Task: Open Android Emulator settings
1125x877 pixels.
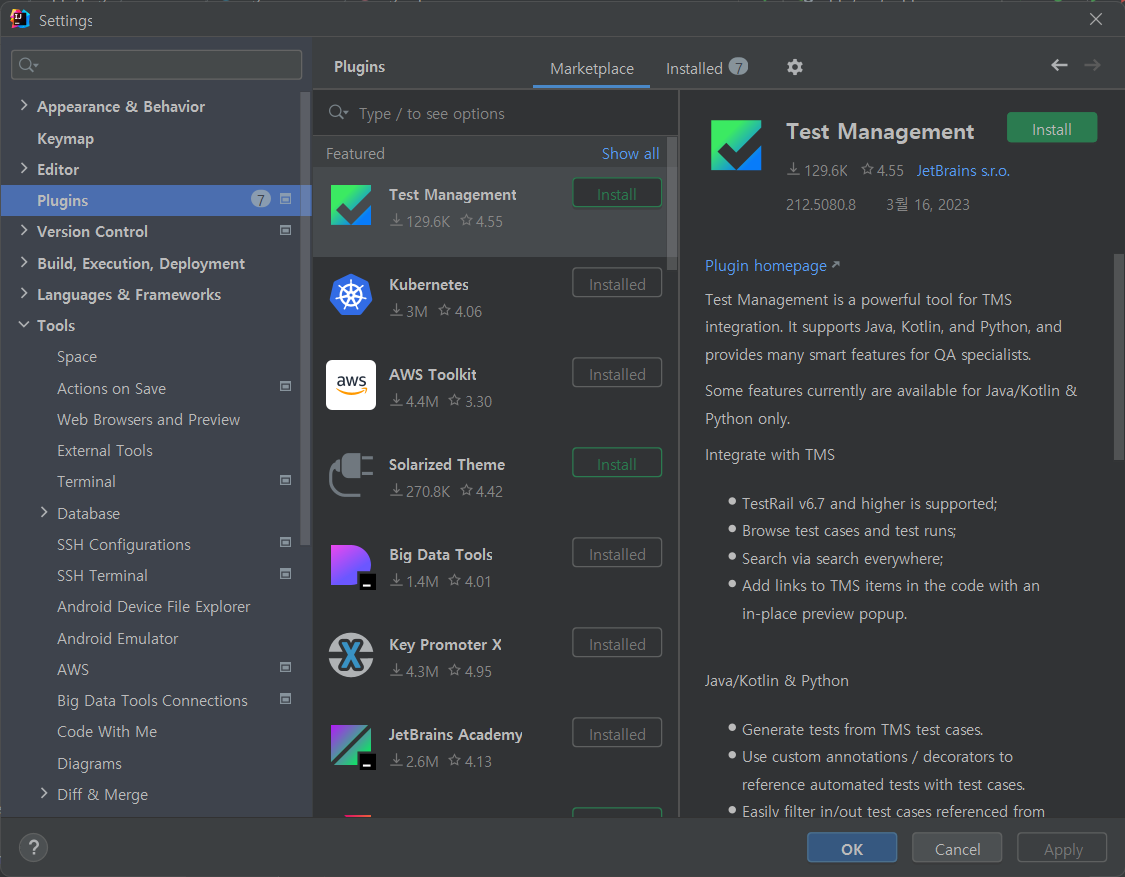Action: [x=118, y=638]
